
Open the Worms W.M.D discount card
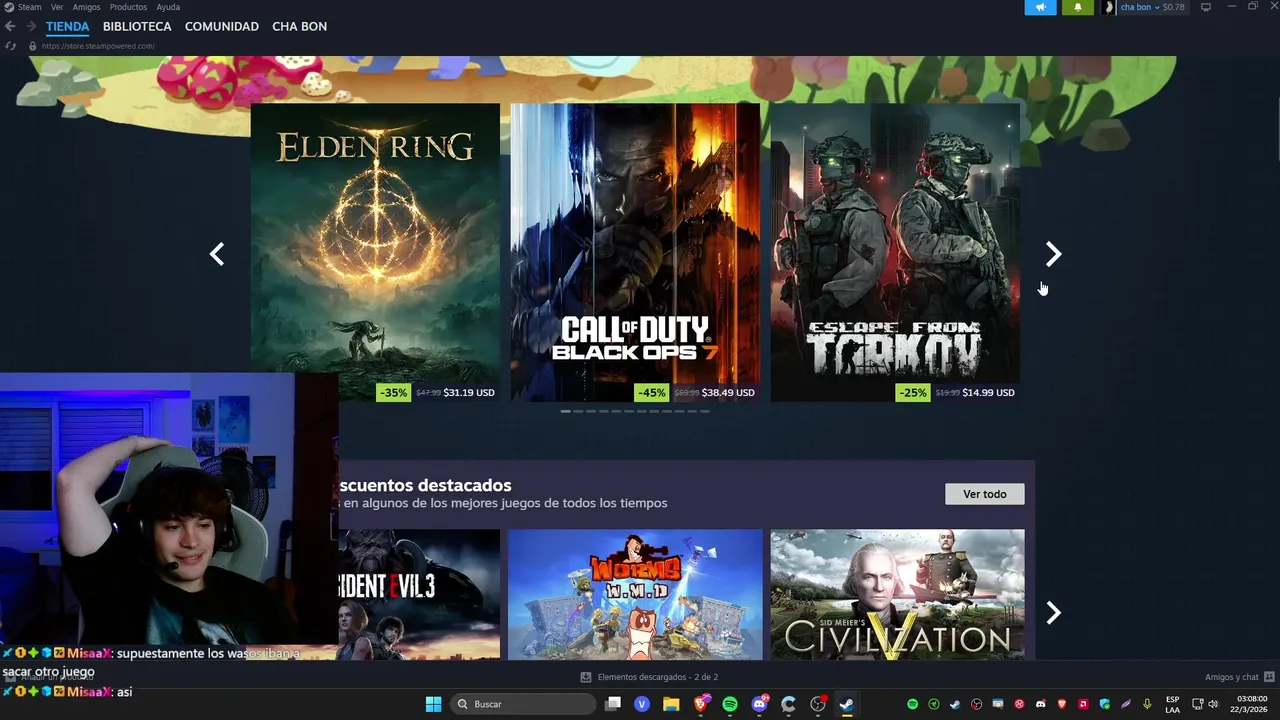[635, 594]
